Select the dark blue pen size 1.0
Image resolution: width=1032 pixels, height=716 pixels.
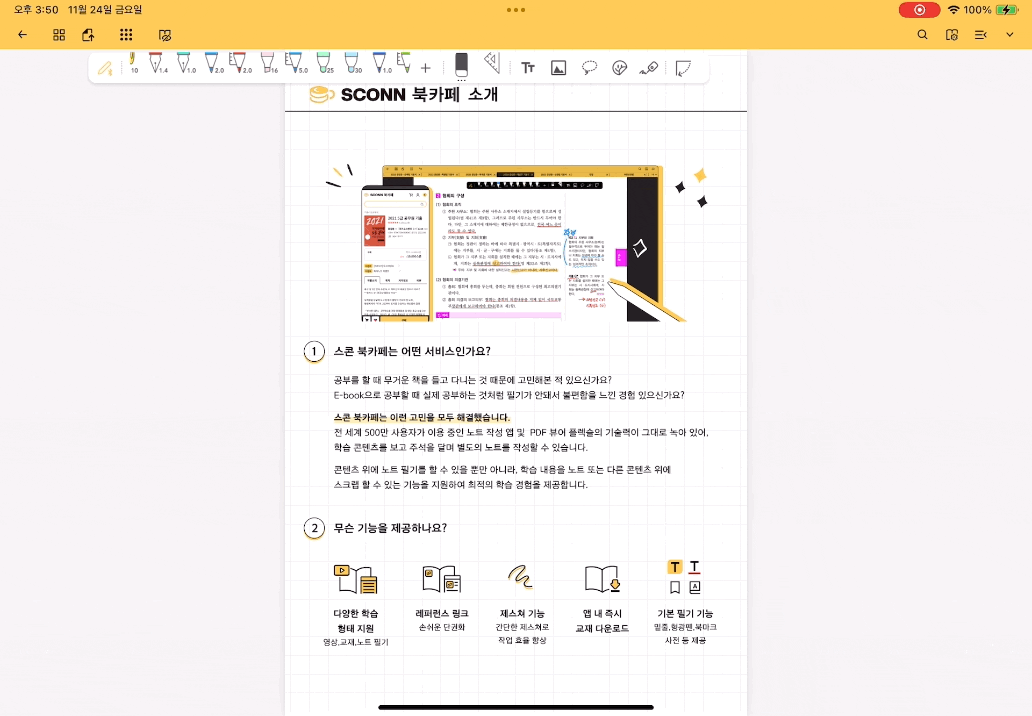[x=381, y=63]
